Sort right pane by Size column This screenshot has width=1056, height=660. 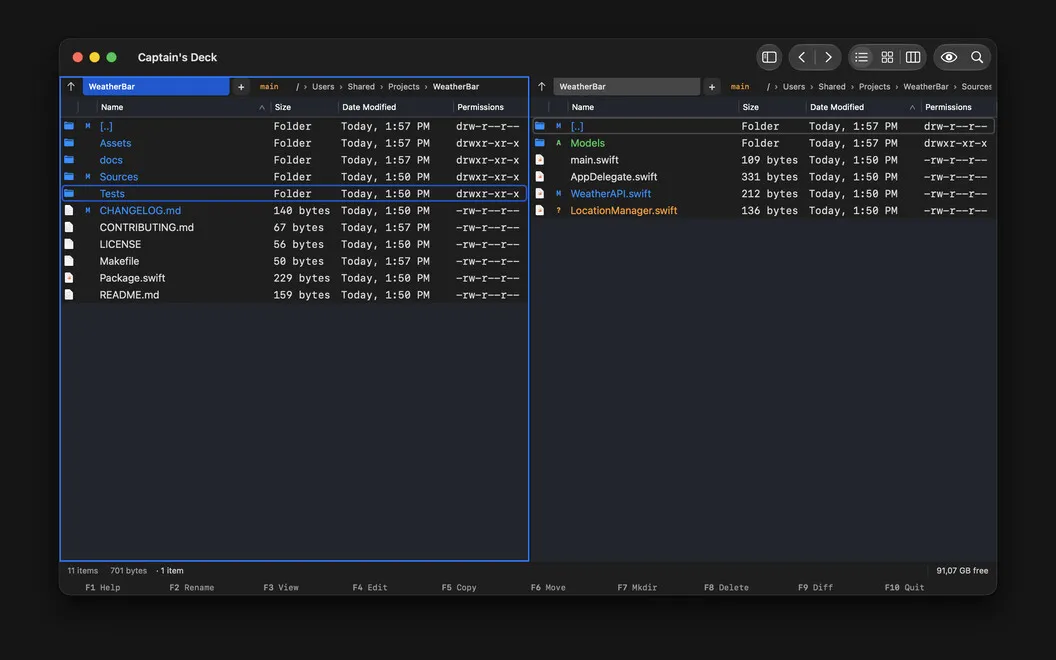(772, 107)
